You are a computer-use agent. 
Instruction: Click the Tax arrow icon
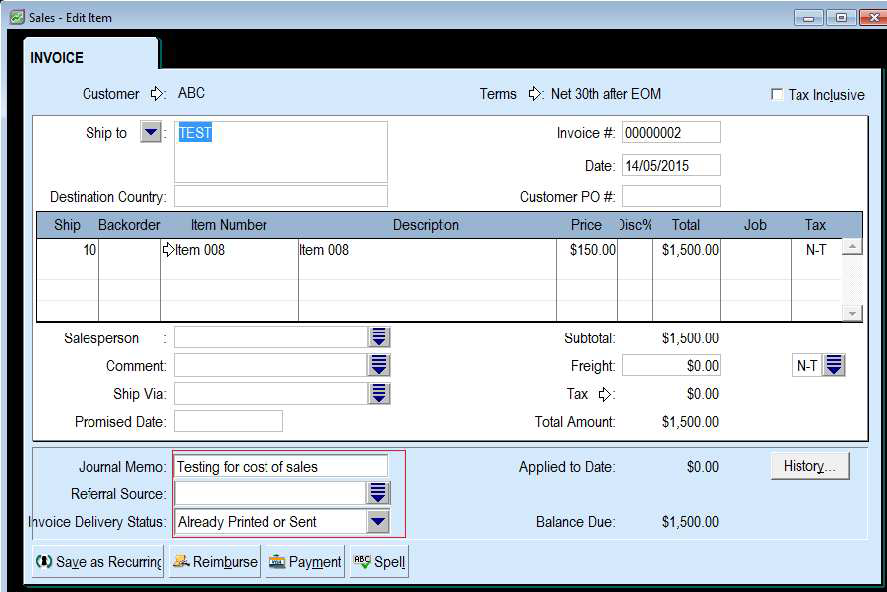[x=604, y=394]
